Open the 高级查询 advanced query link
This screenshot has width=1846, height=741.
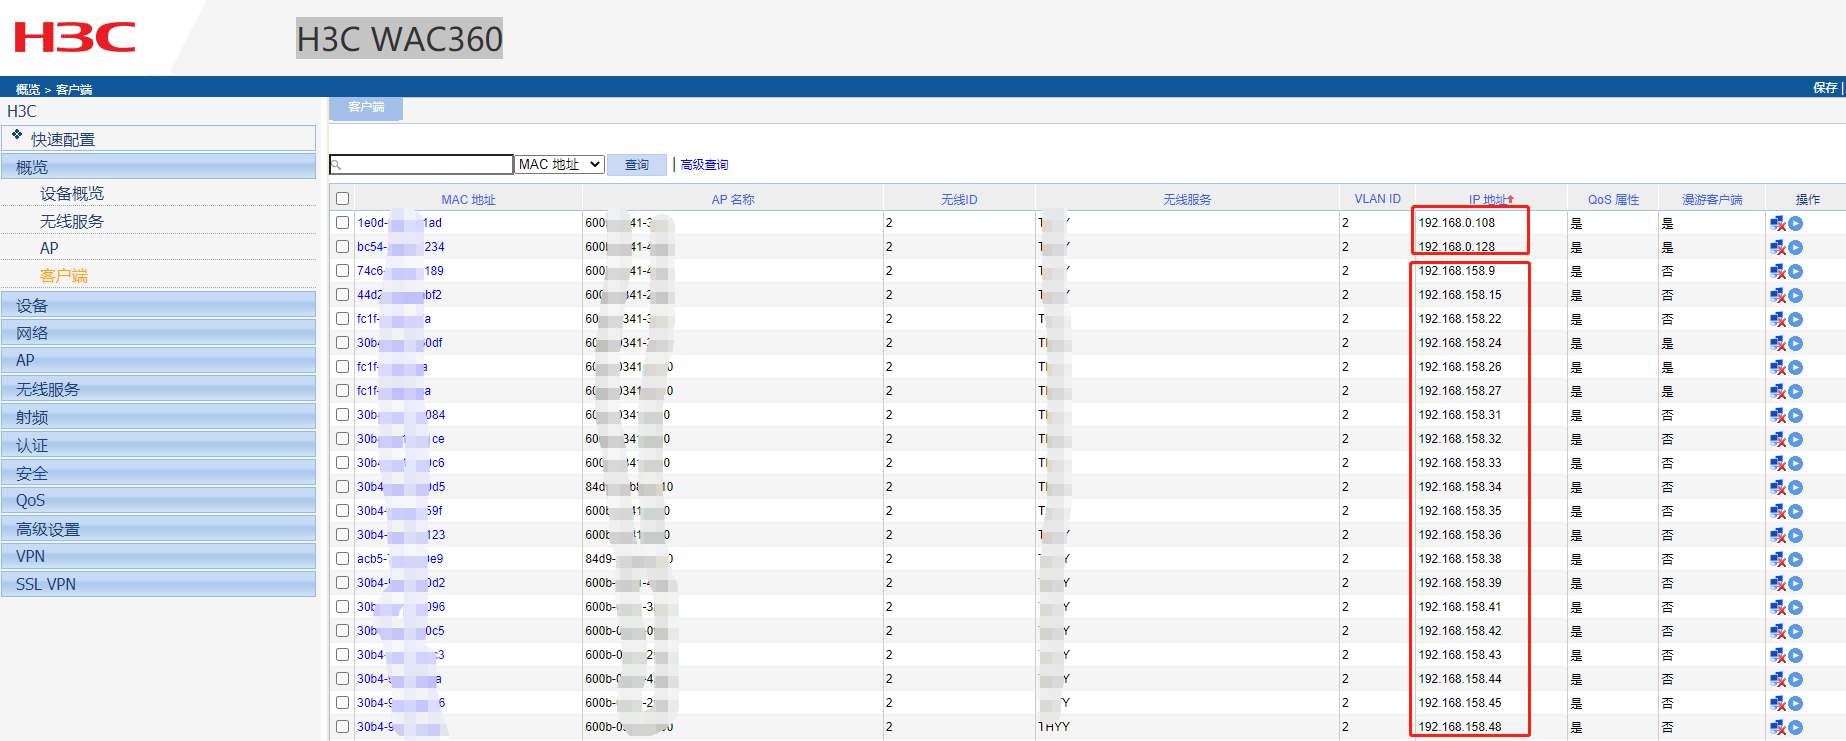point(704,165)
